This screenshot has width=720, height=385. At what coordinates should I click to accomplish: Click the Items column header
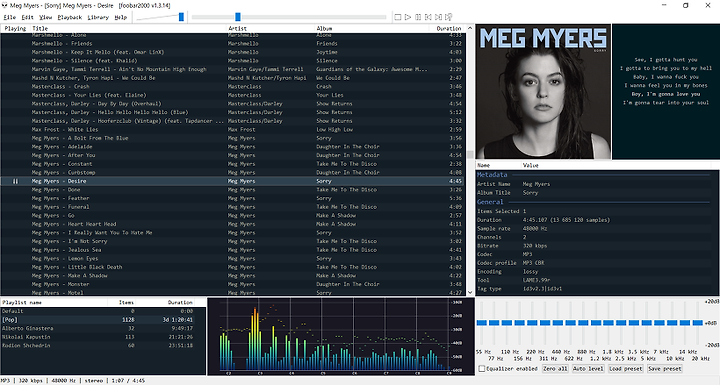[x=122, y=302]
